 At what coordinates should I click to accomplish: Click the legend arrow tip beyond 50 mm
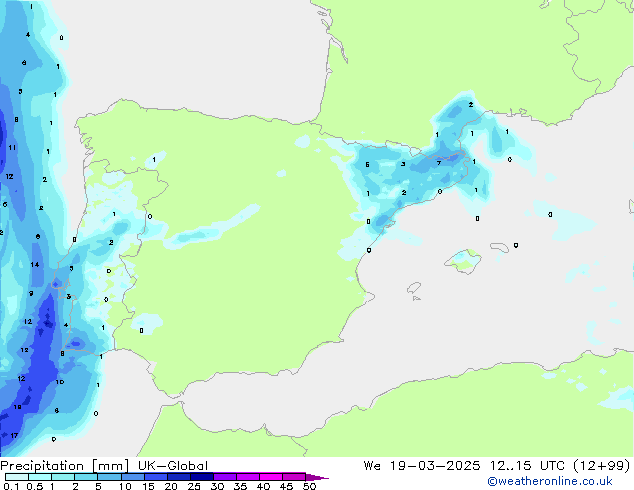(317, 477)
